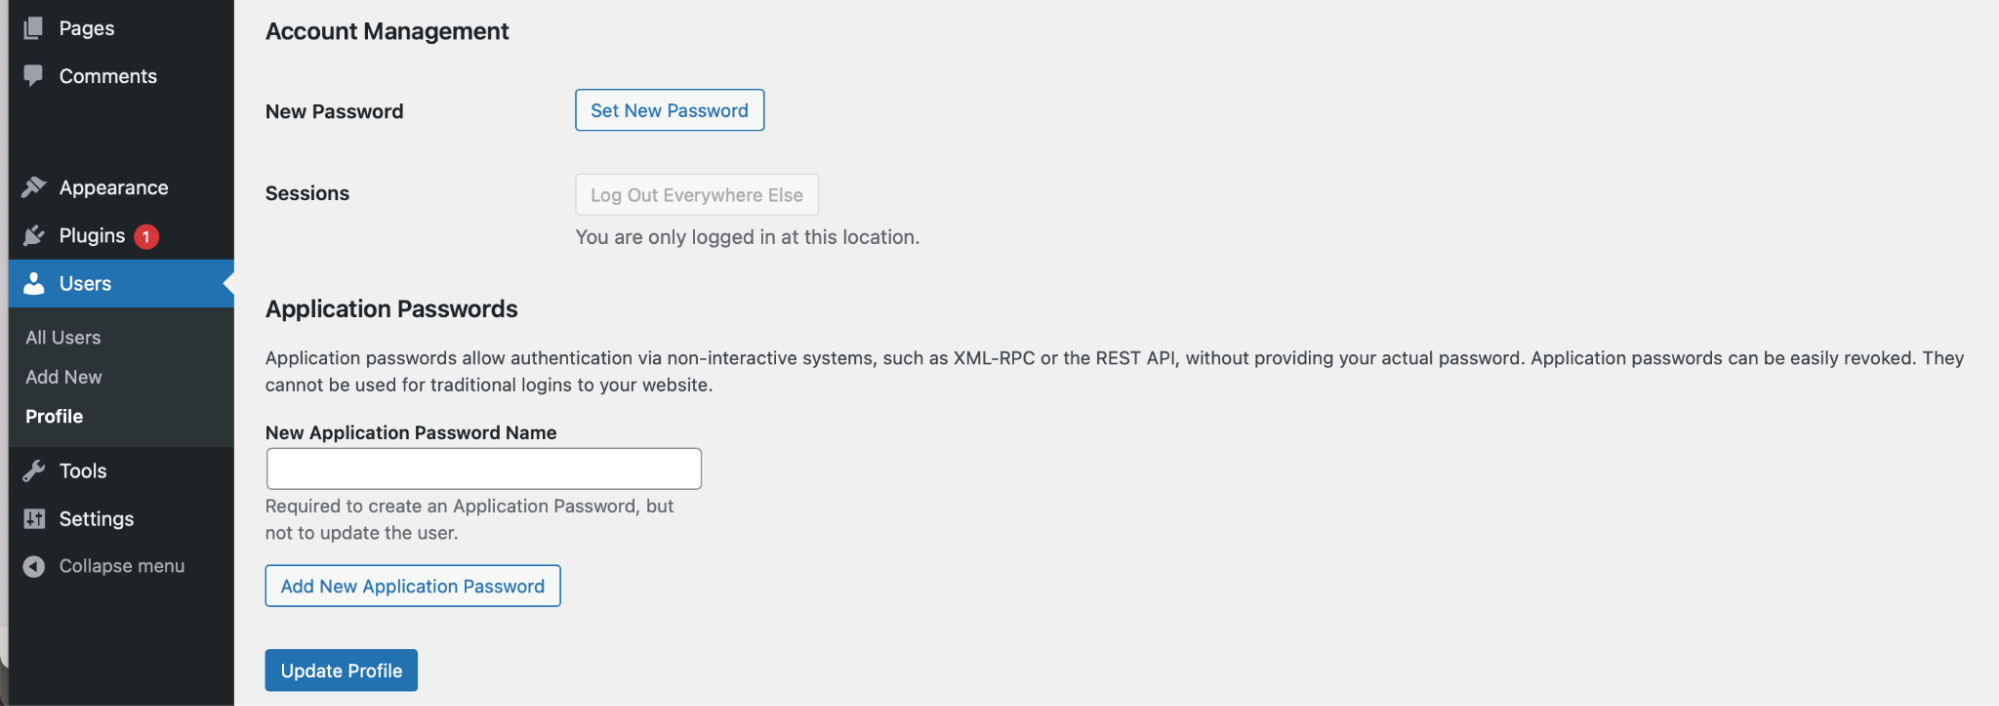Click Log Out Everywhere Else
Image resolution: width=1999 pixels, height=706 pixels.
pos(696,194)
